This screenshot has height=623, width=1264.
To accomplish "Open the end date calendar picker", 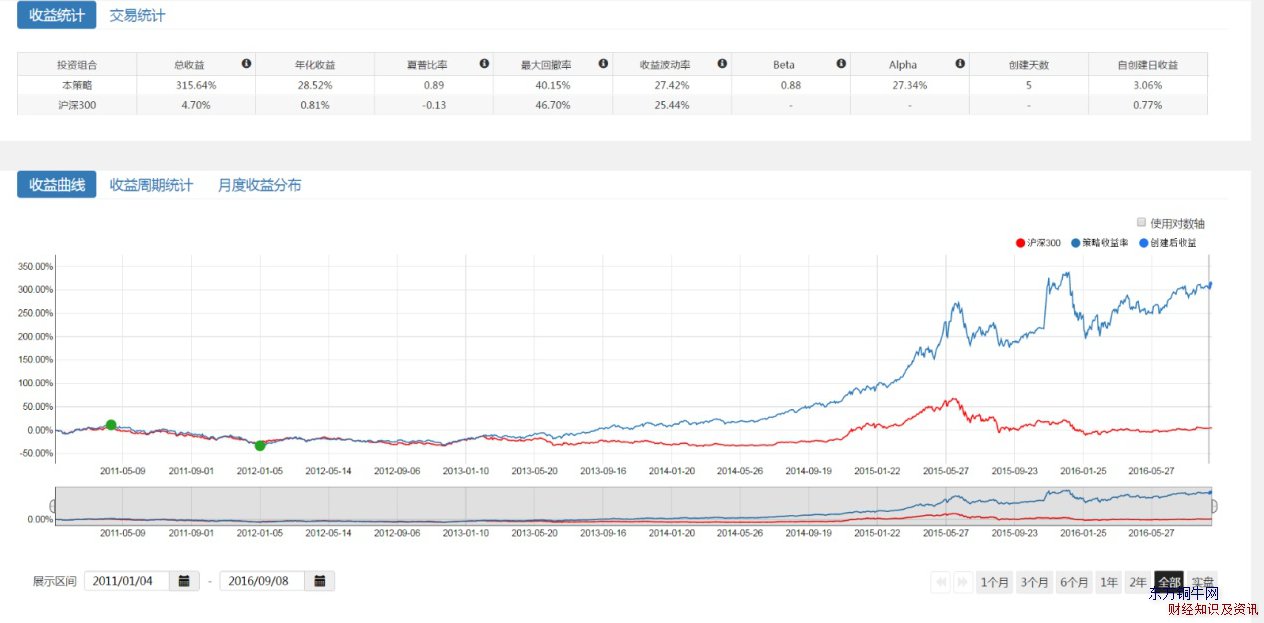I will 319,581.
